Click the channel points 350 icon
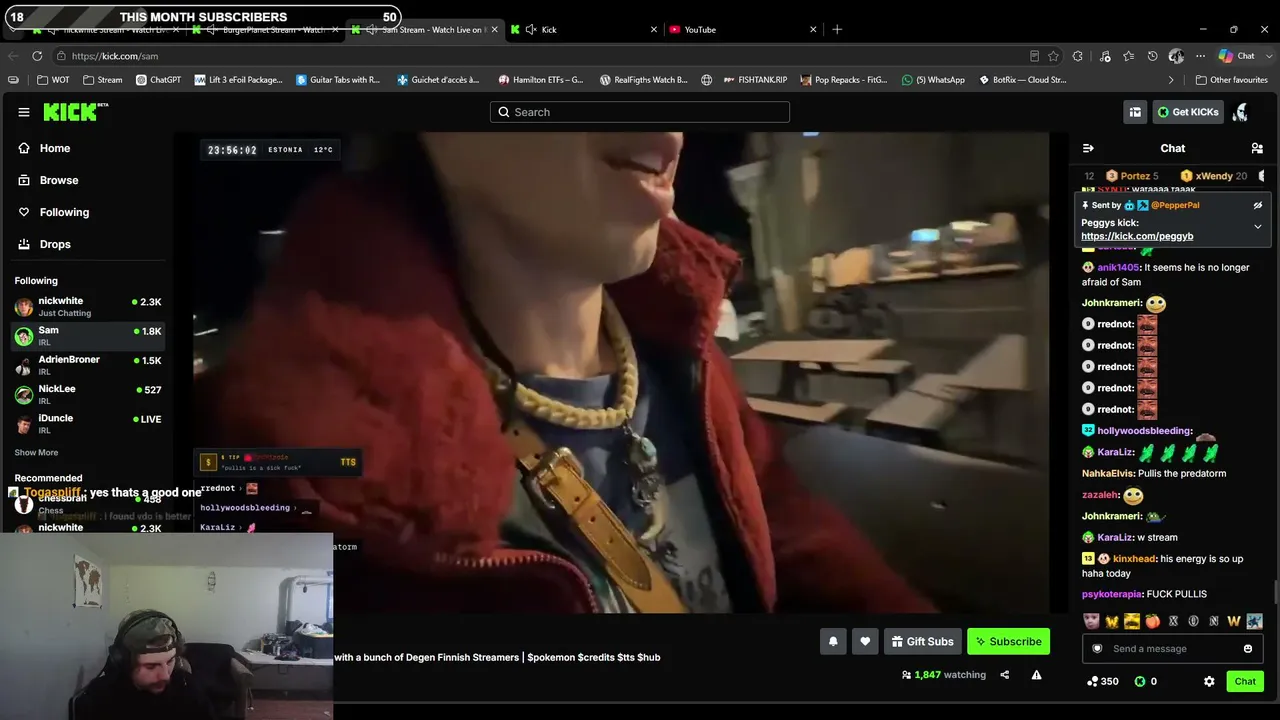The image size is (1280, 720). click(1093, 682)
